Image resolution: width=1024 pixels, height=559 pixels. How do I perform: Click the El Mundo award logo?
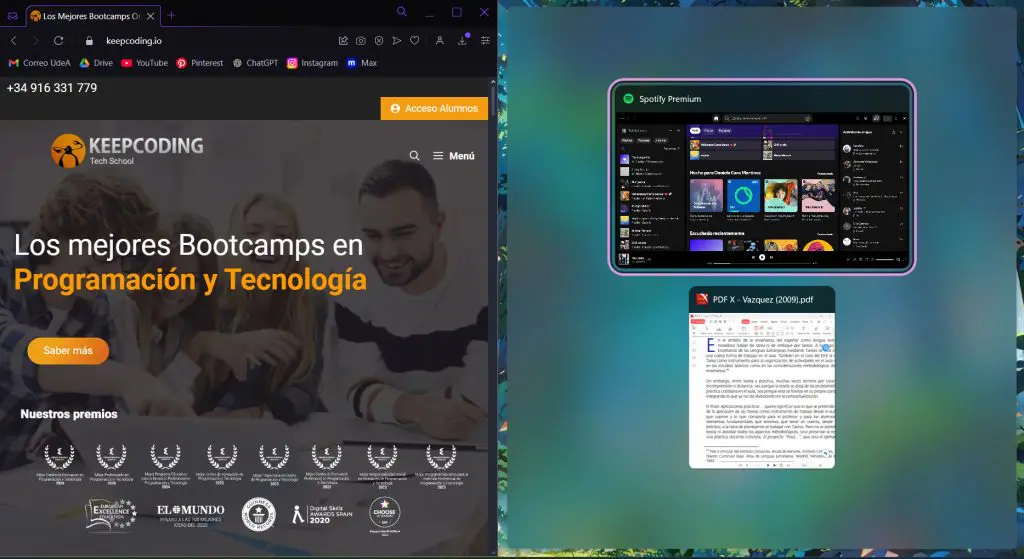(x=190, y=514)
